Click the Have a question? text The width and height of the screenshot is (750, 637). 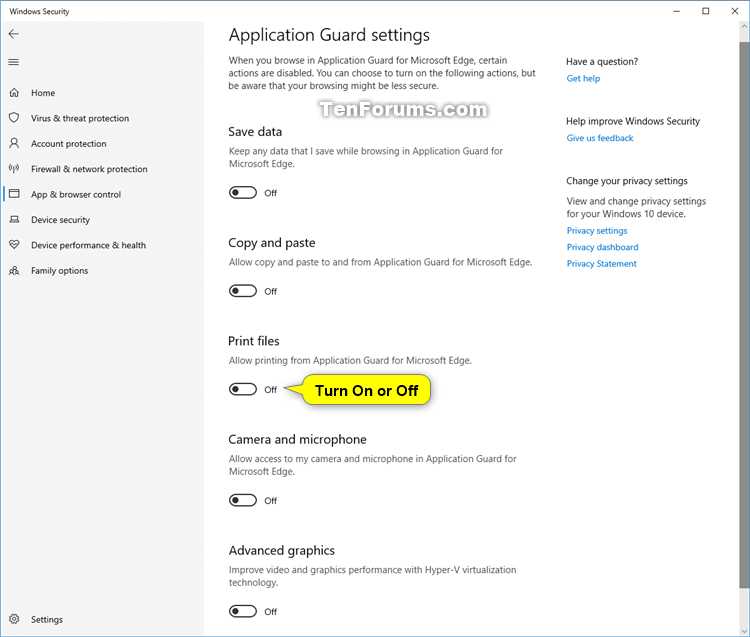coord(602,61)
